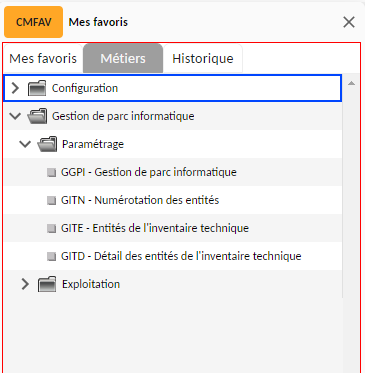Screen dimensions: 365x373
Task: Click the Exploitation folder icon
Action: click(x=47, y=284)
